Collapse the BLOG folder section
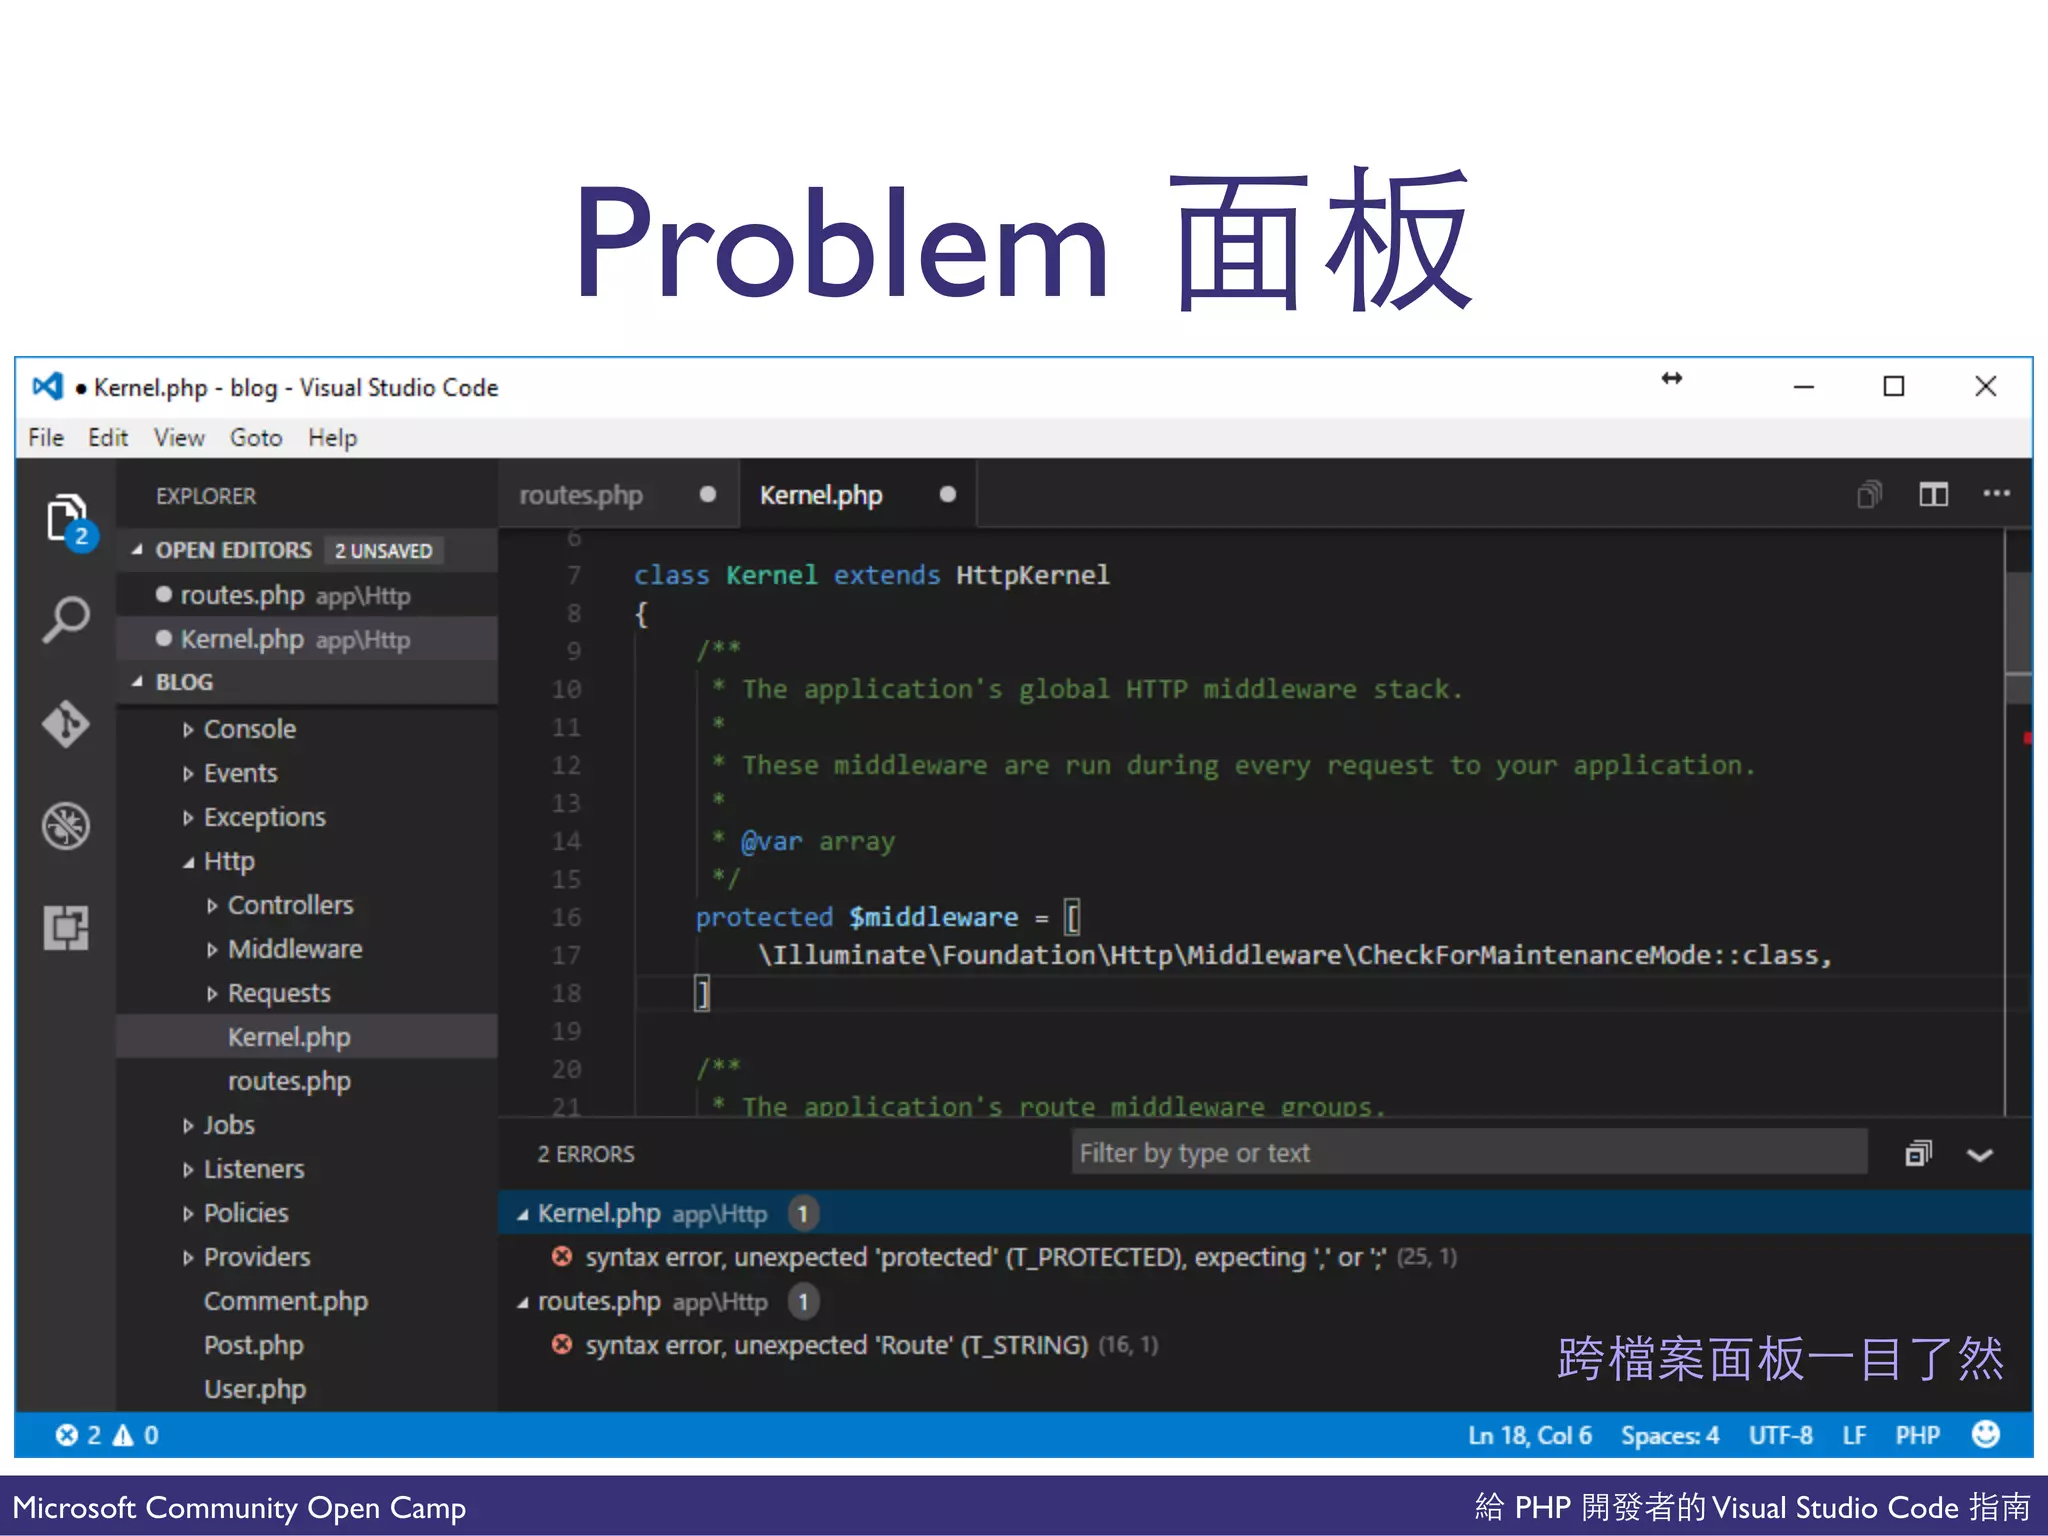The width and height of the screenshot is (2048, 1536). [137, 682]
